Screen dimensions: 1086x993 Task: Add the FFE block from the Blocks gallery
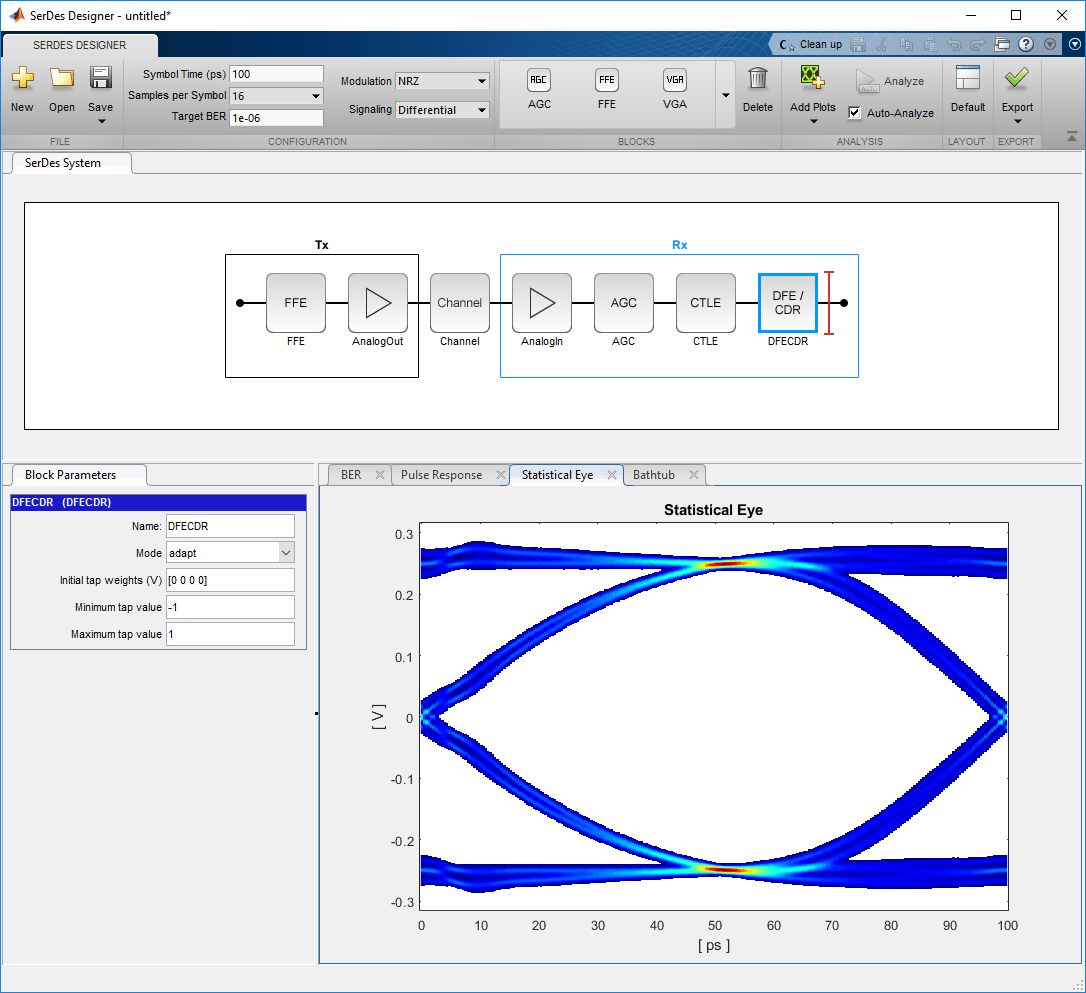pos(607,89)
